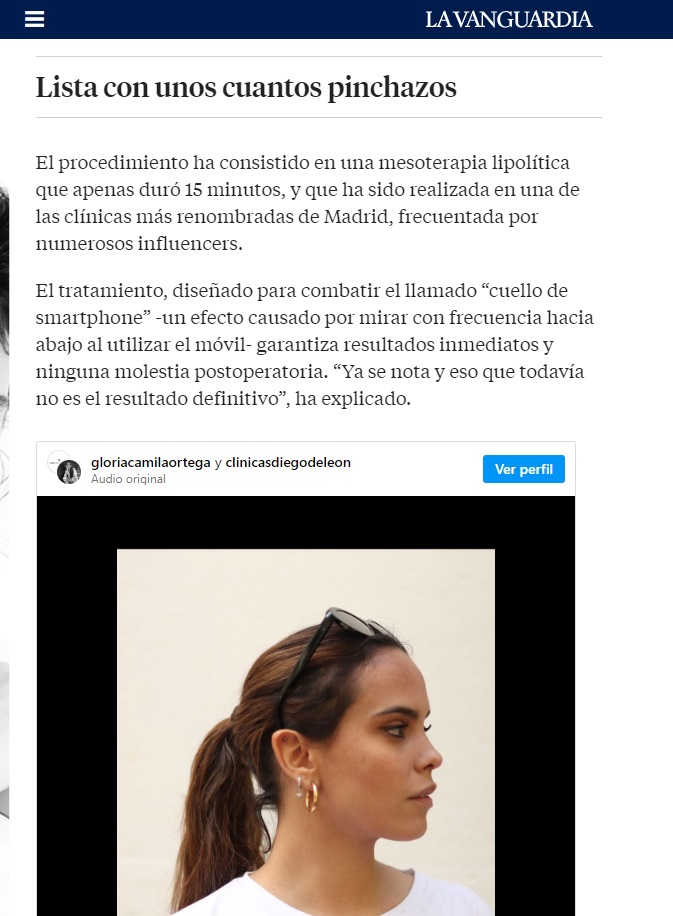
Task: Click the Audio original link
Action: tap(128, 479)
